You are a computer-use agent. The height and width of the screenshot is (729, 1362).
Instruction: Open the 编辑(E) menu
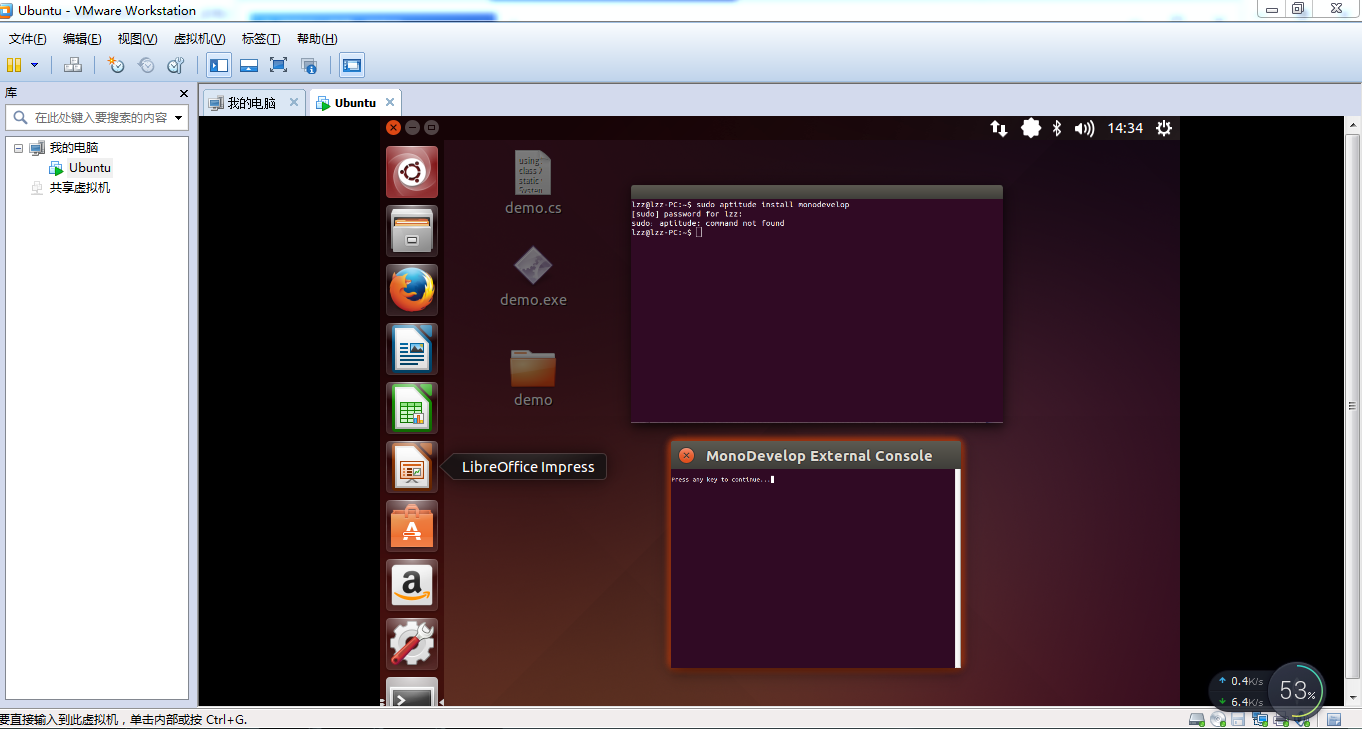(x=82, y=39)
